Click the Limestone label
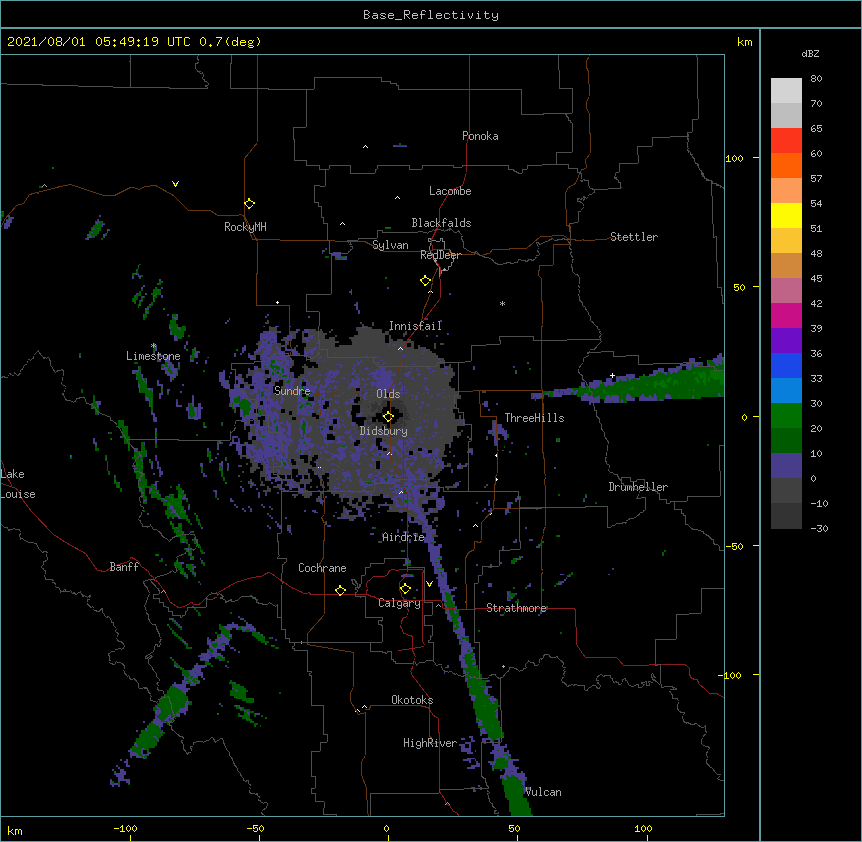 pyautogui.click(x=153, y=356)
